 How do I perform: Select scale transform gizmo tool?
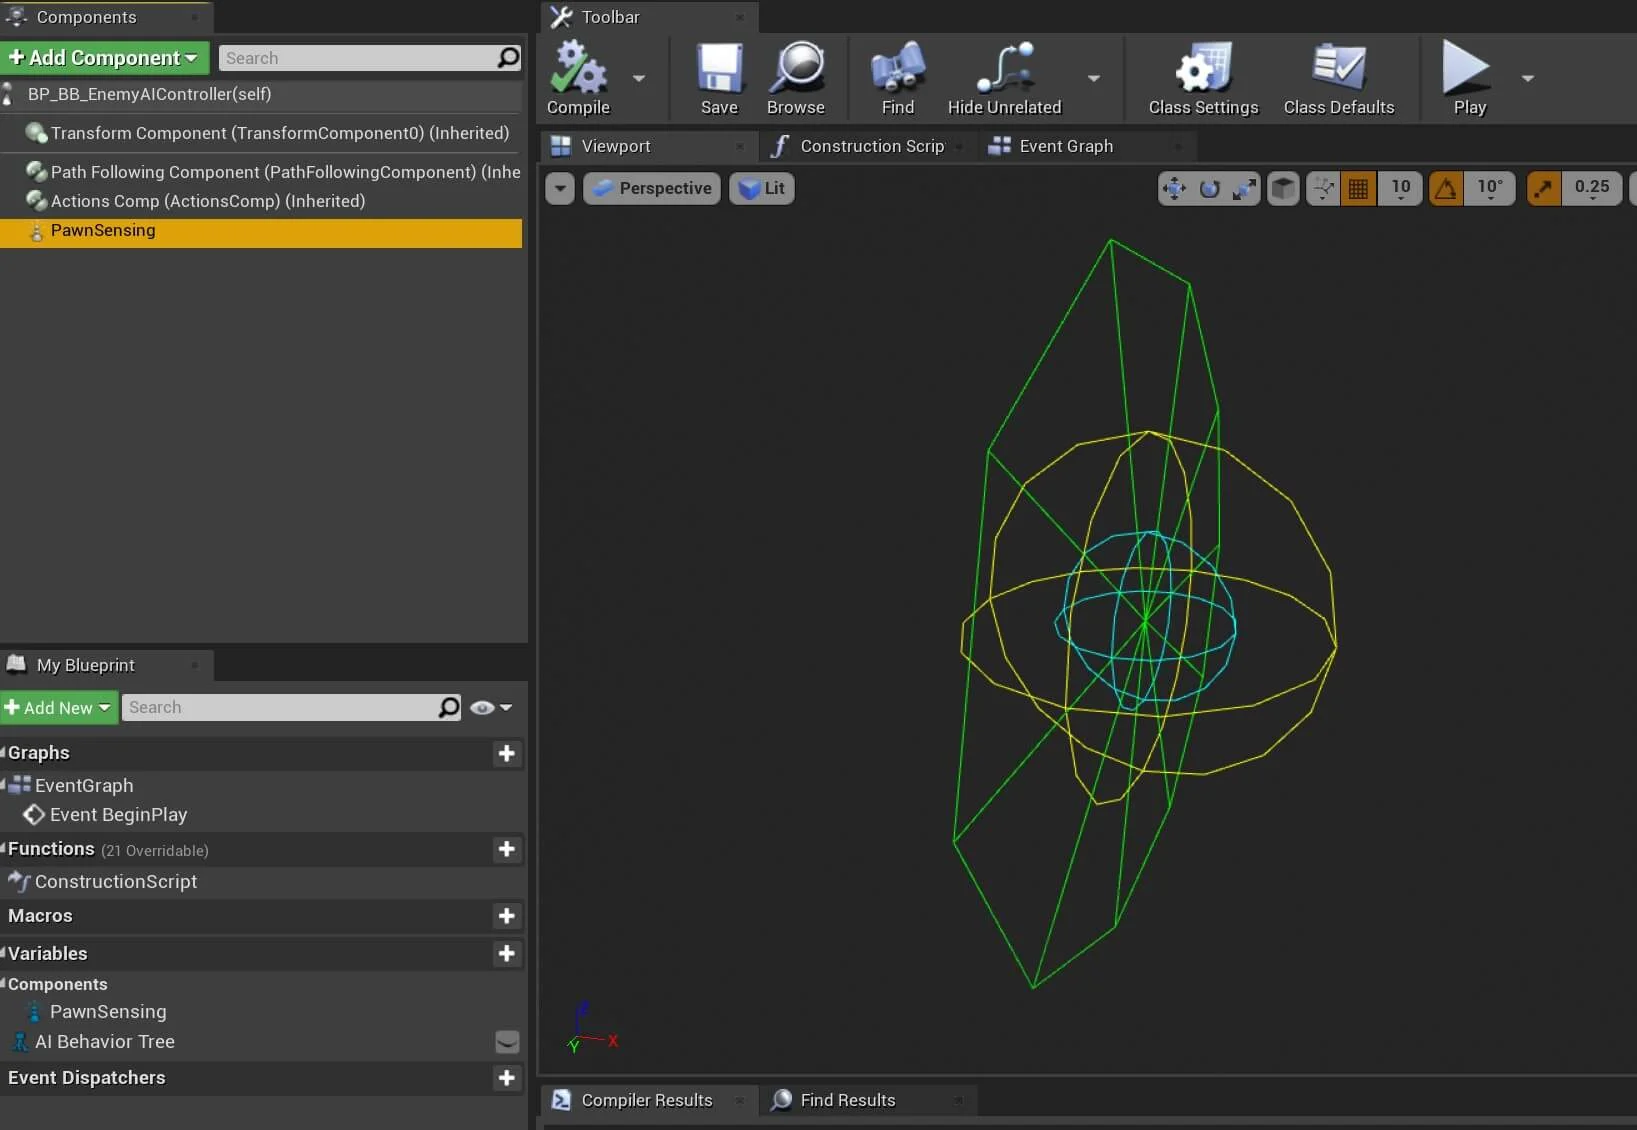(1245, 188)
